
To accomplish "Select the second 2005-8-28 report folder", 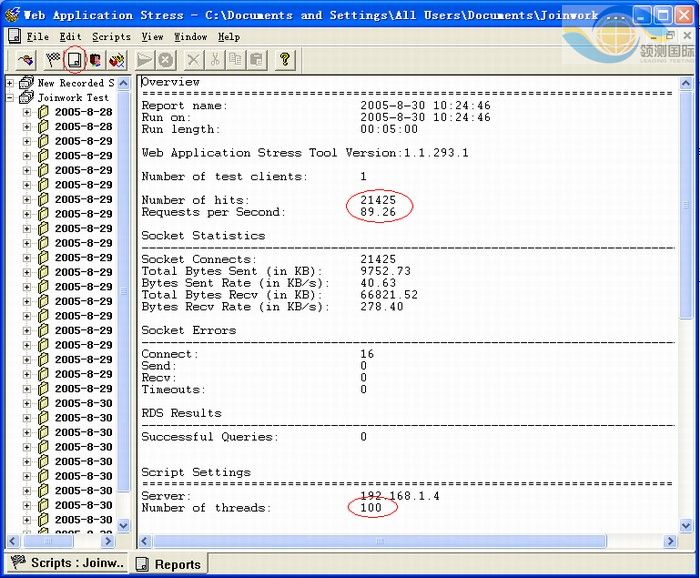I will click(83, 127).
